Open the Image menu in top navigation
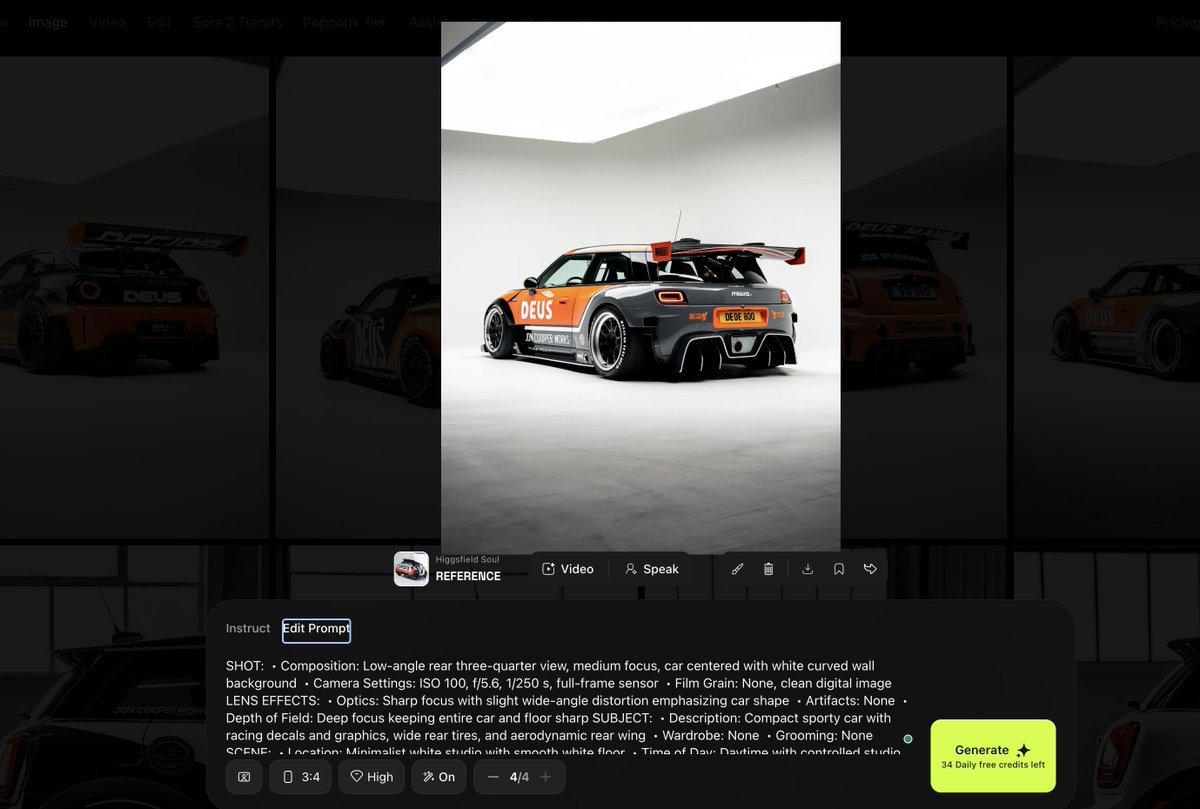The height and width of the screenshot is (809, 1200). point(48,22)
